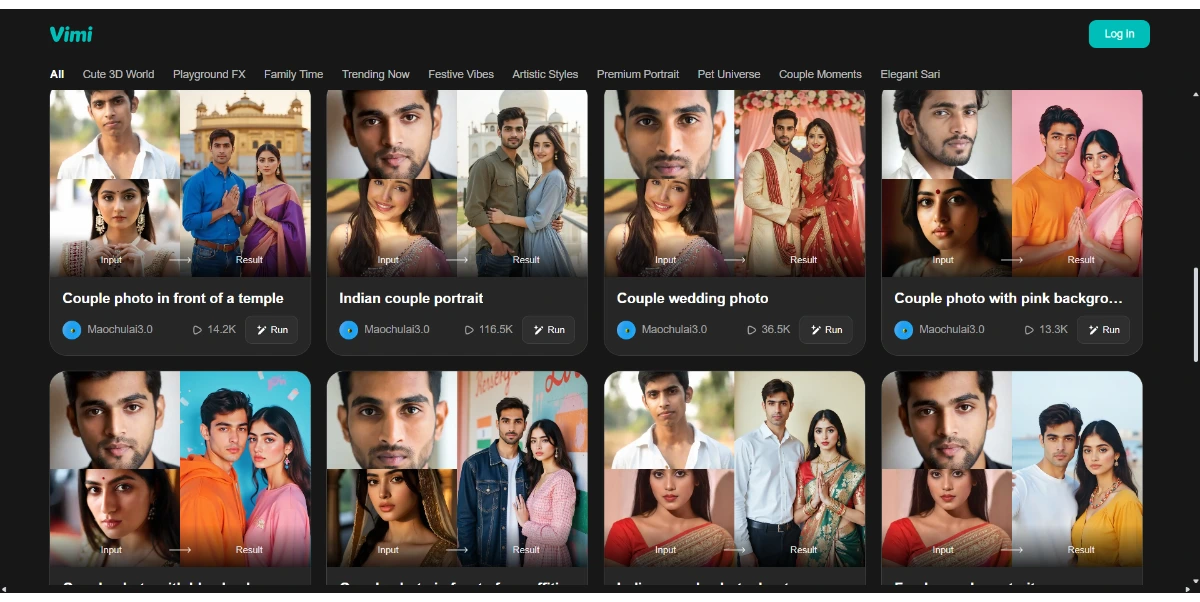Run the Indian couple portrait template
1200x602 pixels.
click(x=548, y=330)
